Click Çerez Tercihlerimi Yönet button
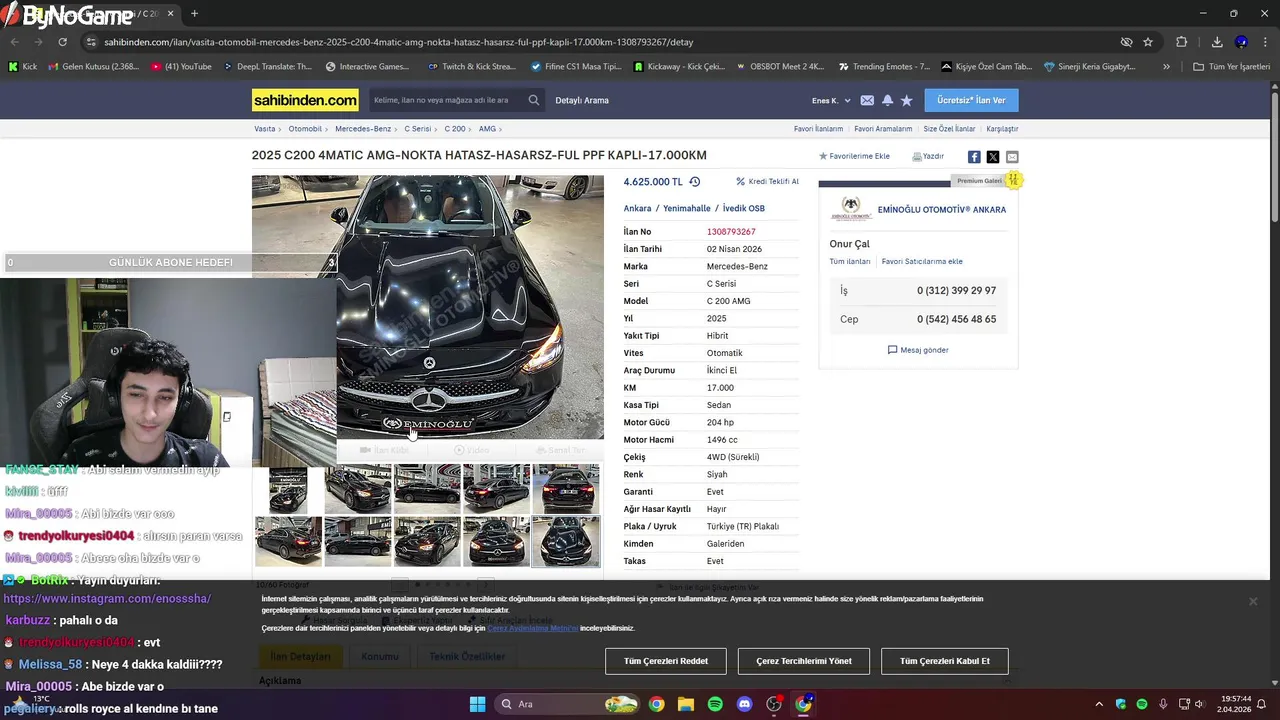The height and width of the screenshot is (720, 1280). pyautogui.click(x=804, y=661)
